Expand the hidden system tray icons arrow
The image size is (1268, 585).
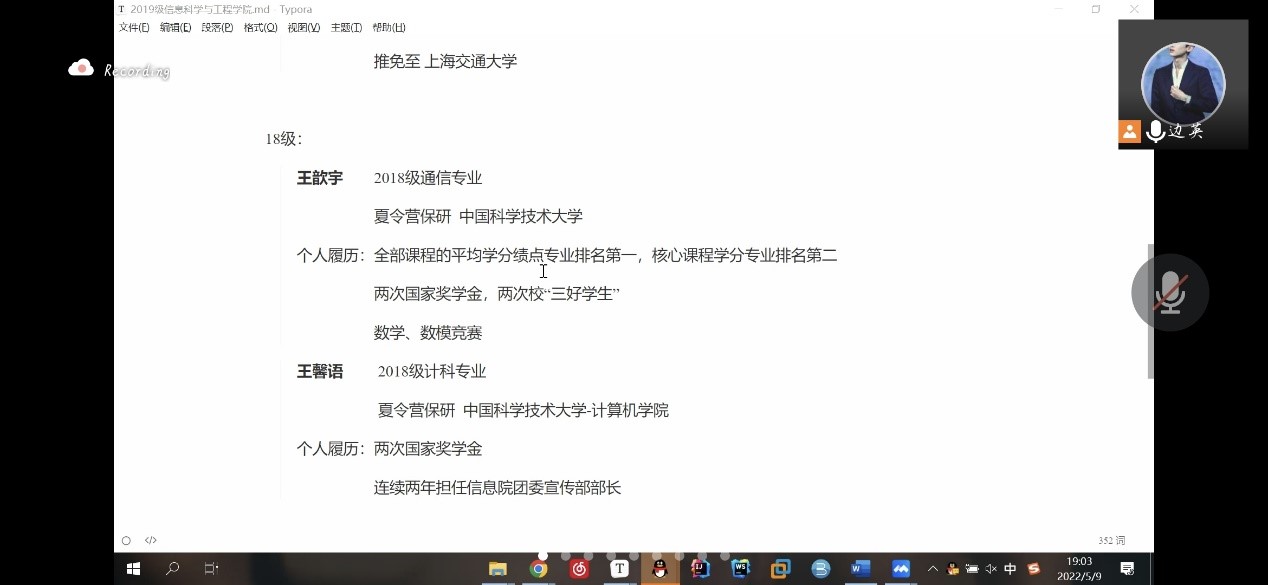(933, 569)
